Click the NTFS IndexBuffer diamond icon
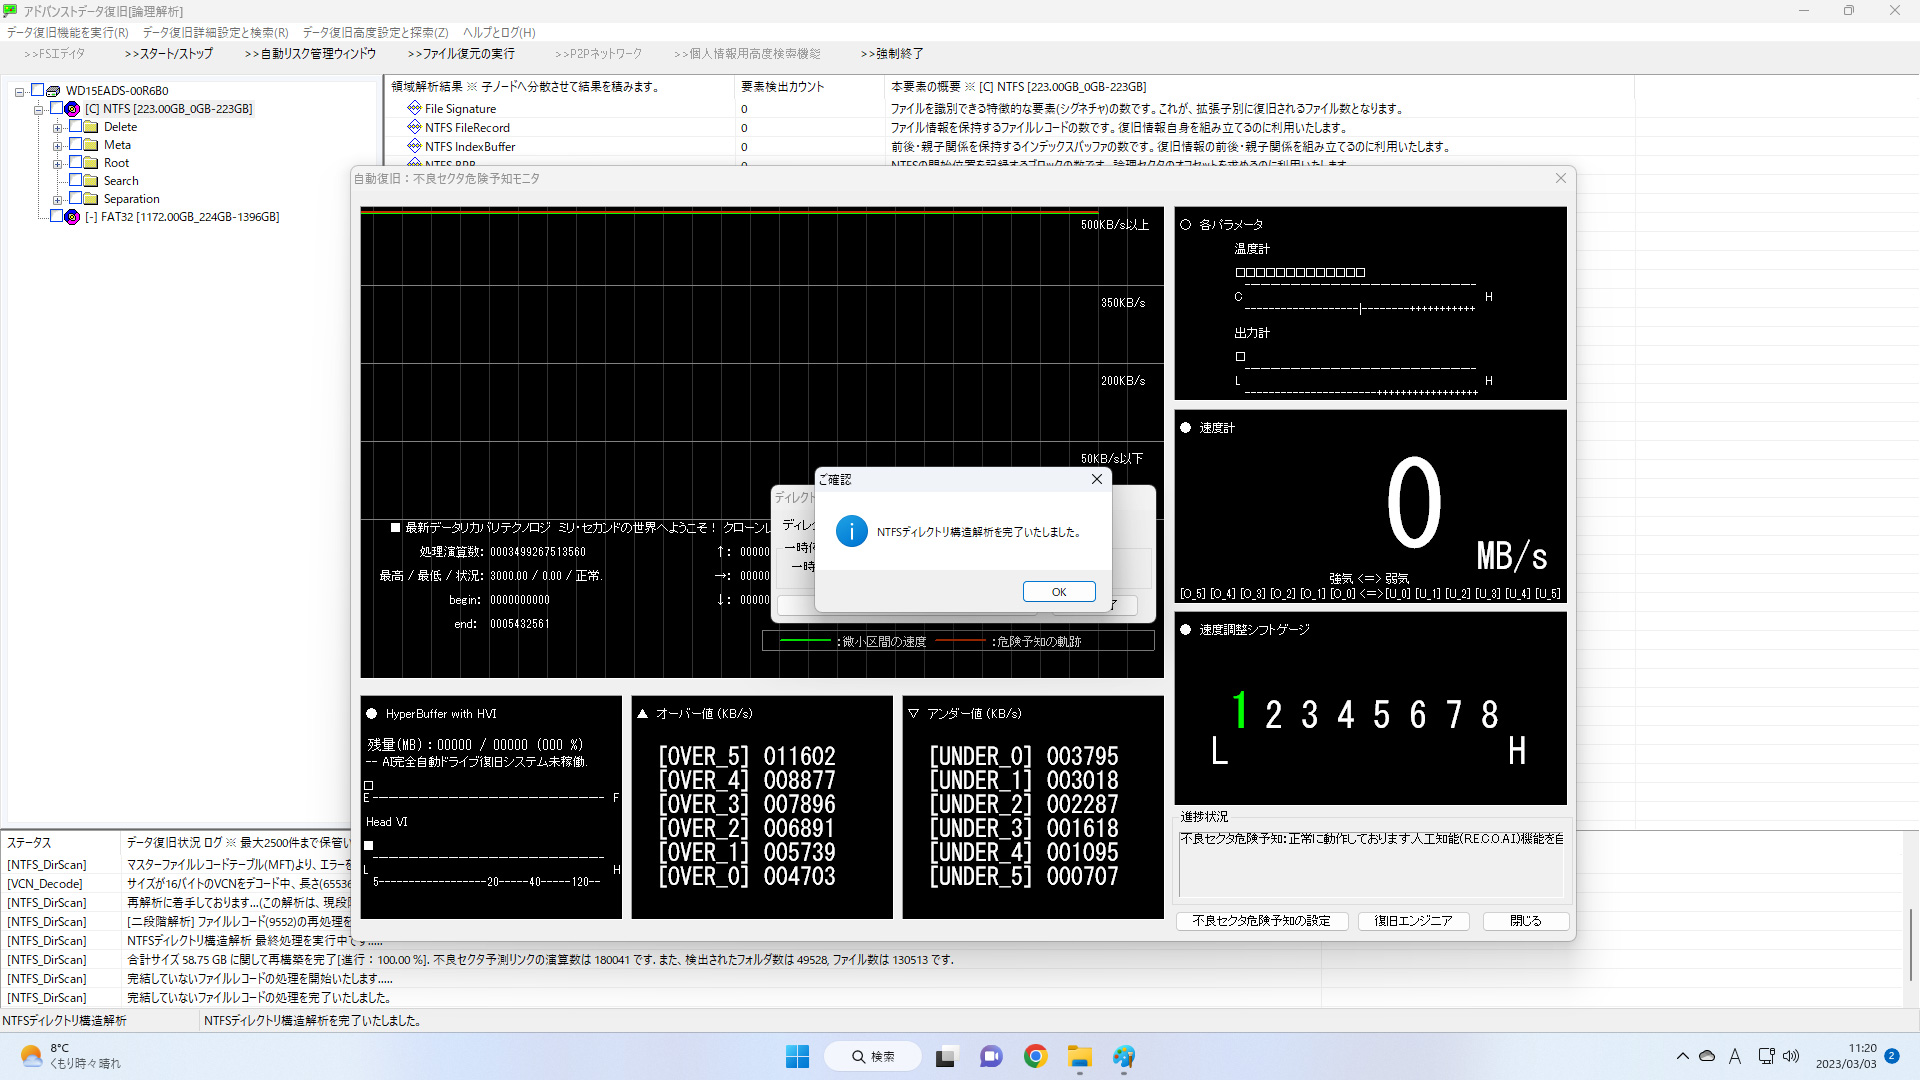 click(x=414, y=146)
